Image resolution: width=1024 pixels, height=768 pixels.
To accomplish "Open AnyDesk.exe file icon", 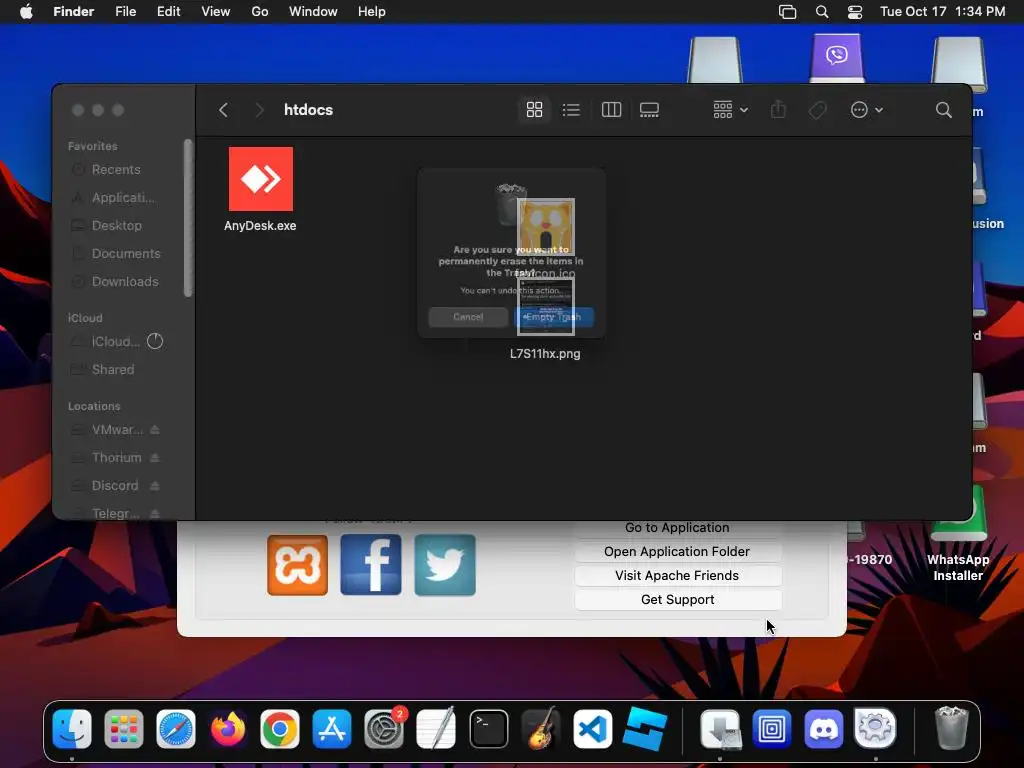I will click(261, 179).
